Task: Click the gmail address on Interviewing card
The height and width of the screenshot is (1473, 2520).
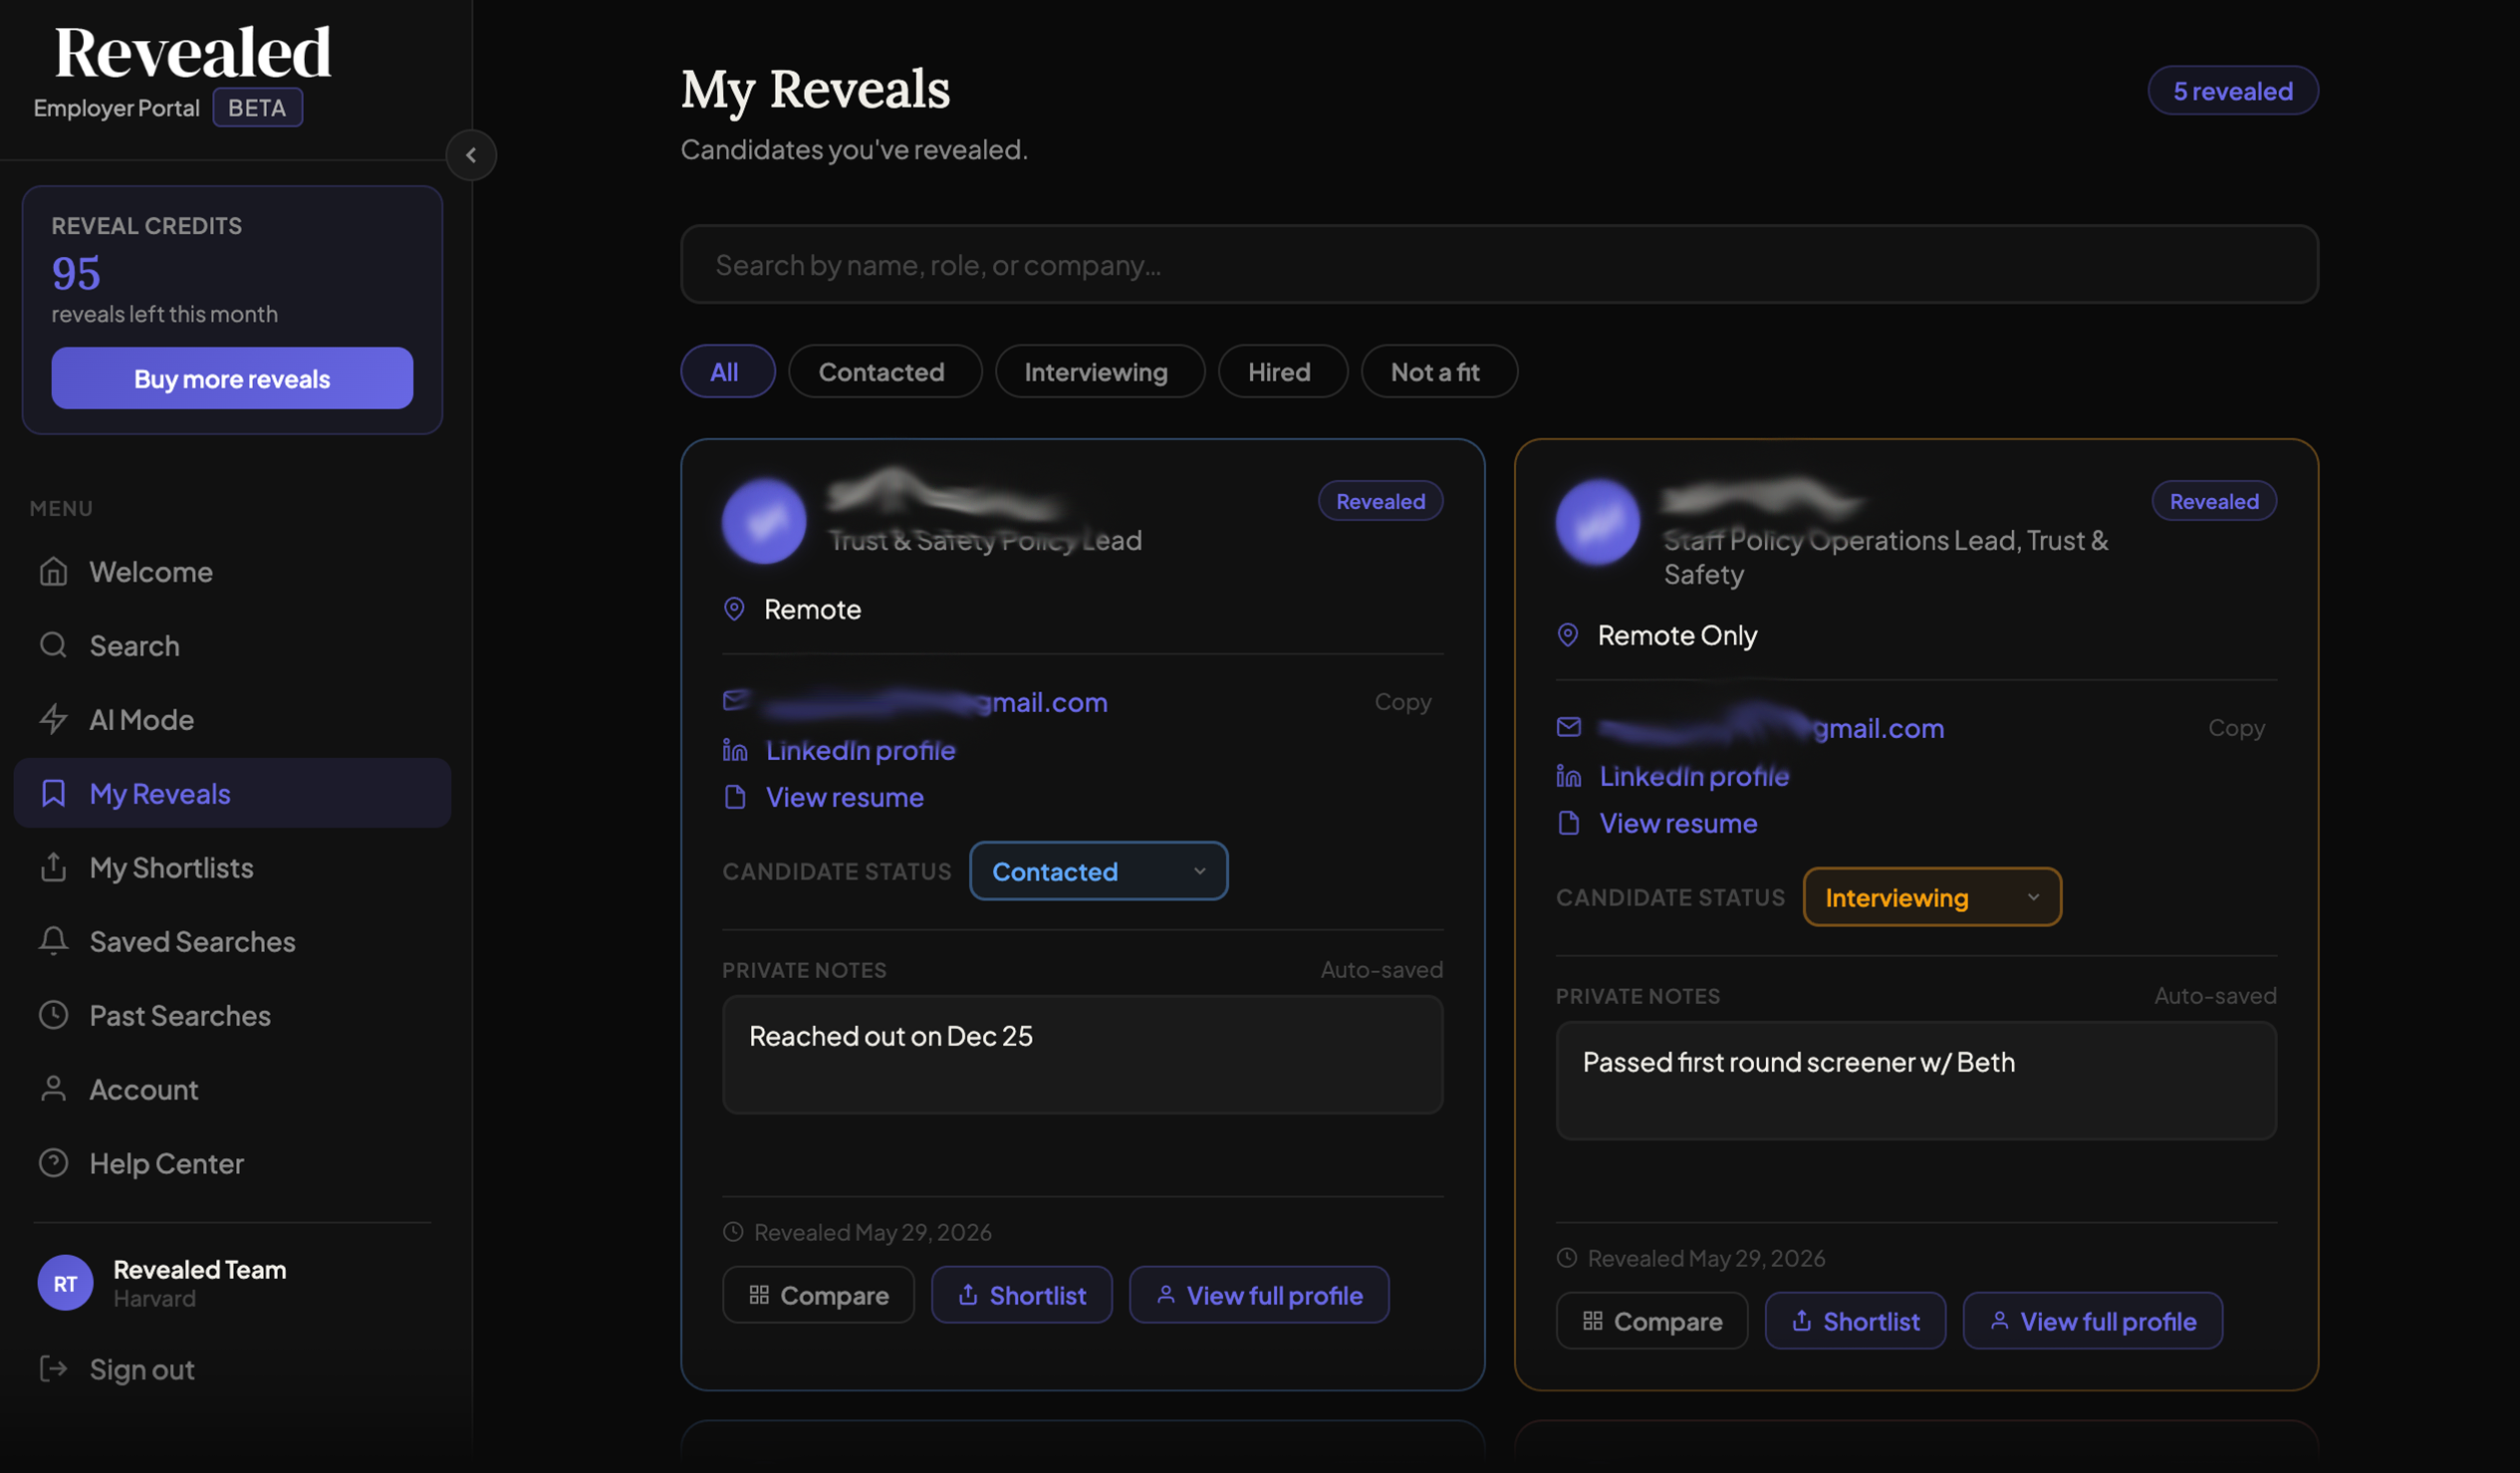Action: [x=1770, y=728]
